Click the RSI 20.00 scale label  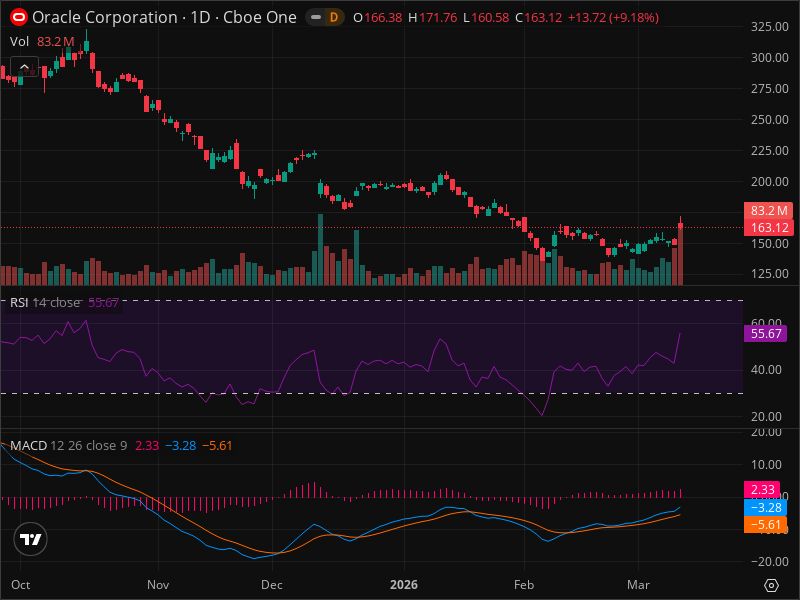[766, 417]
